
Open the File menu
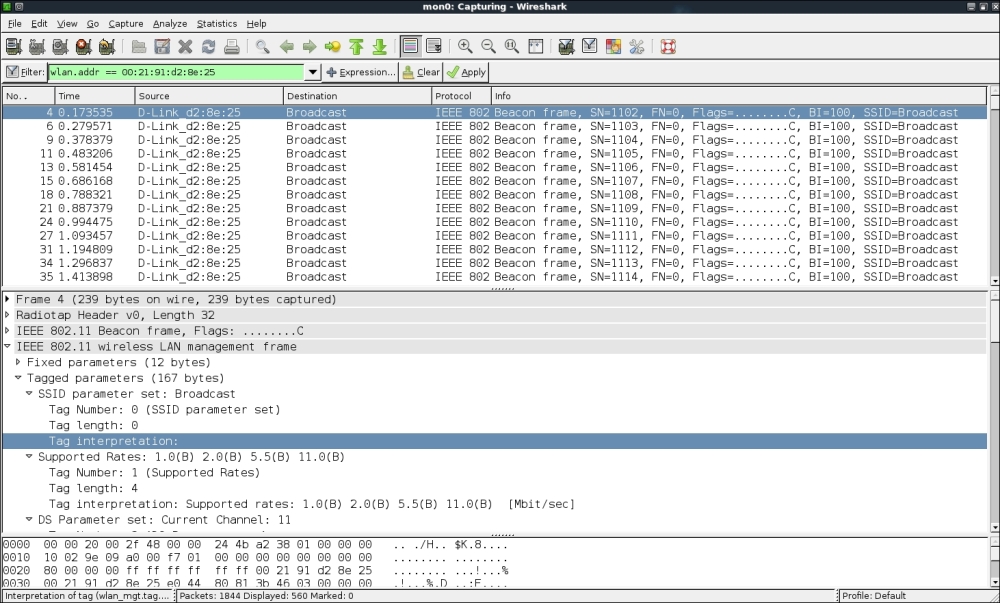[x=15, y=24]
